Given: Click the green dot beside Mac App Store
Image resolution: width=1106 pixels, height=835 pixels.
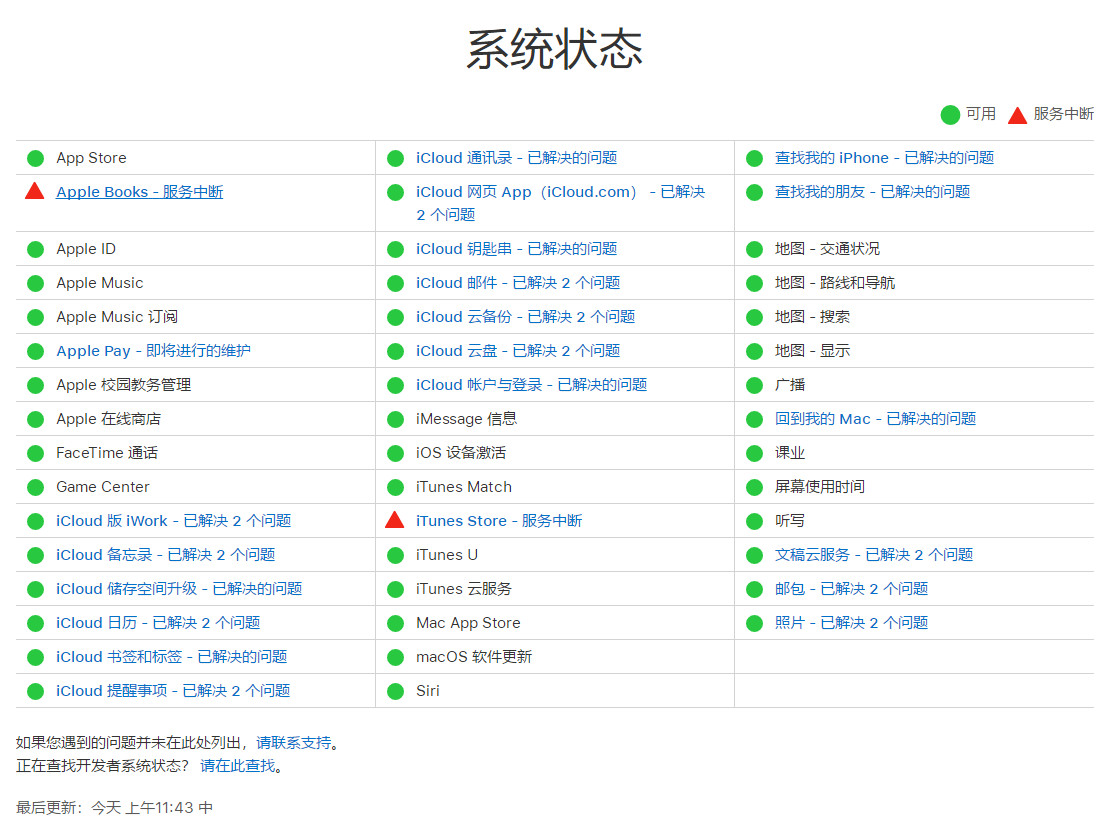Looking at the screenshot, I should click(396, 622).
